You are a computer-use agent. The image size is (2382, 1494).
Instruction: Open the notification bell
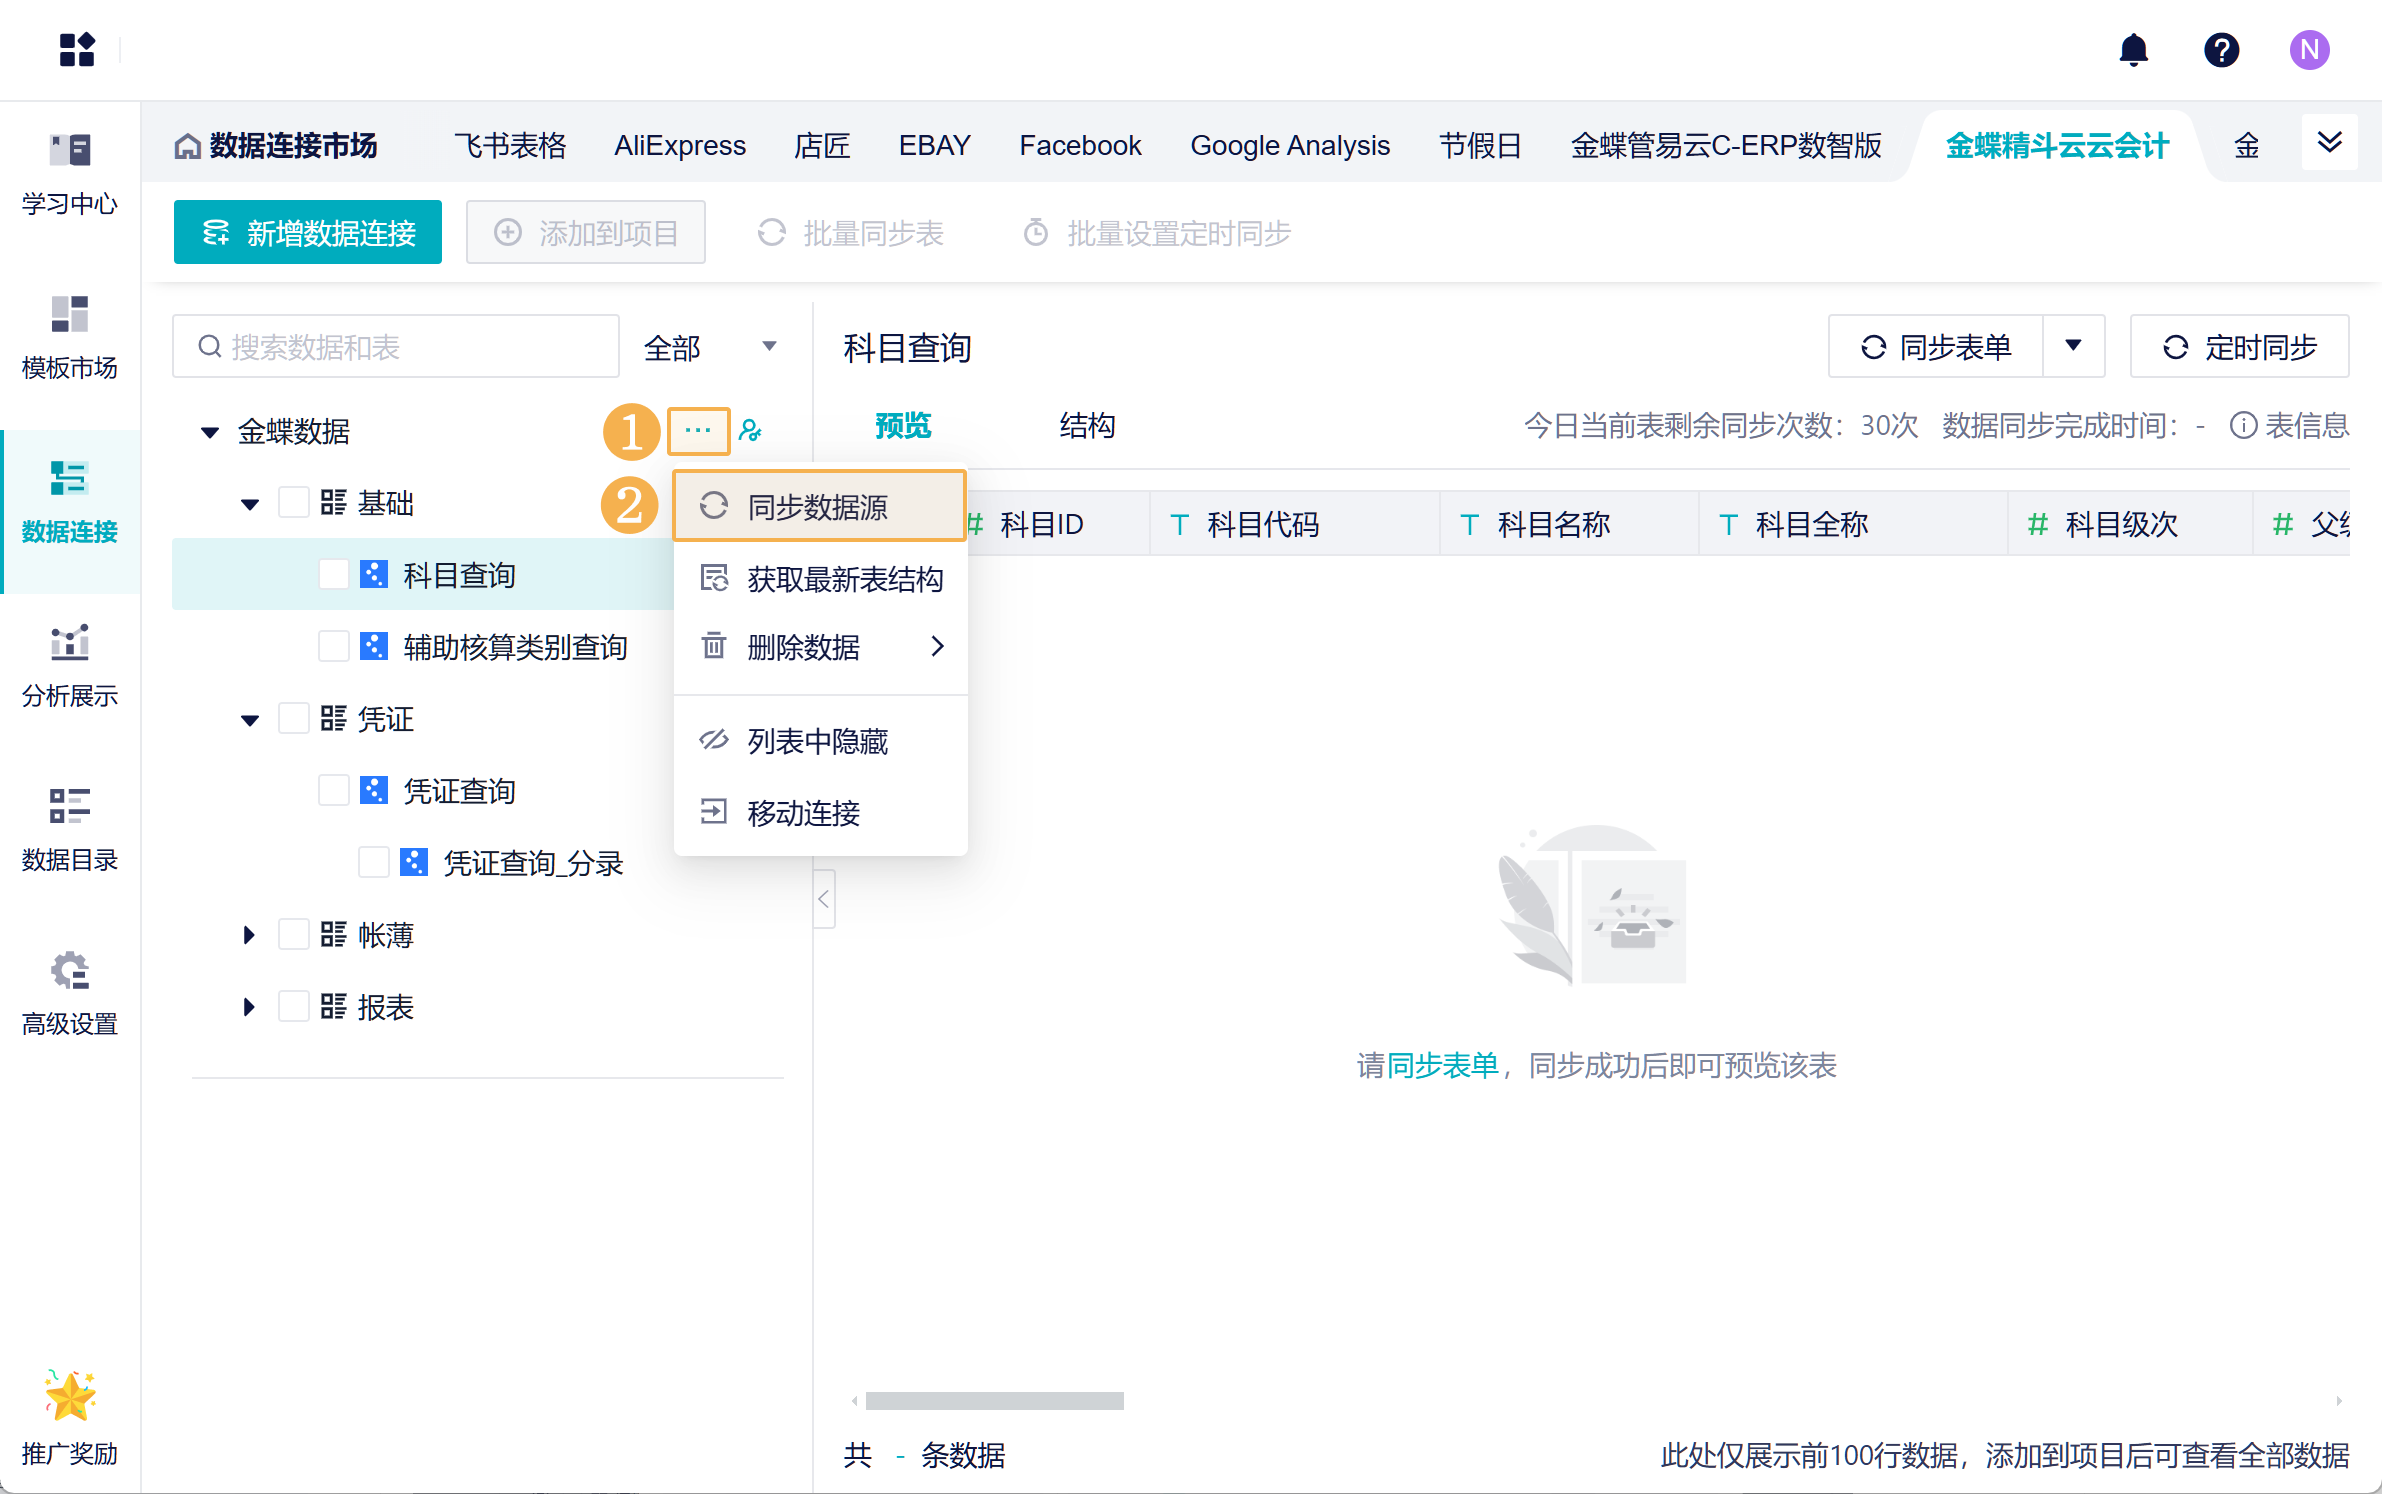[2133, 50]
